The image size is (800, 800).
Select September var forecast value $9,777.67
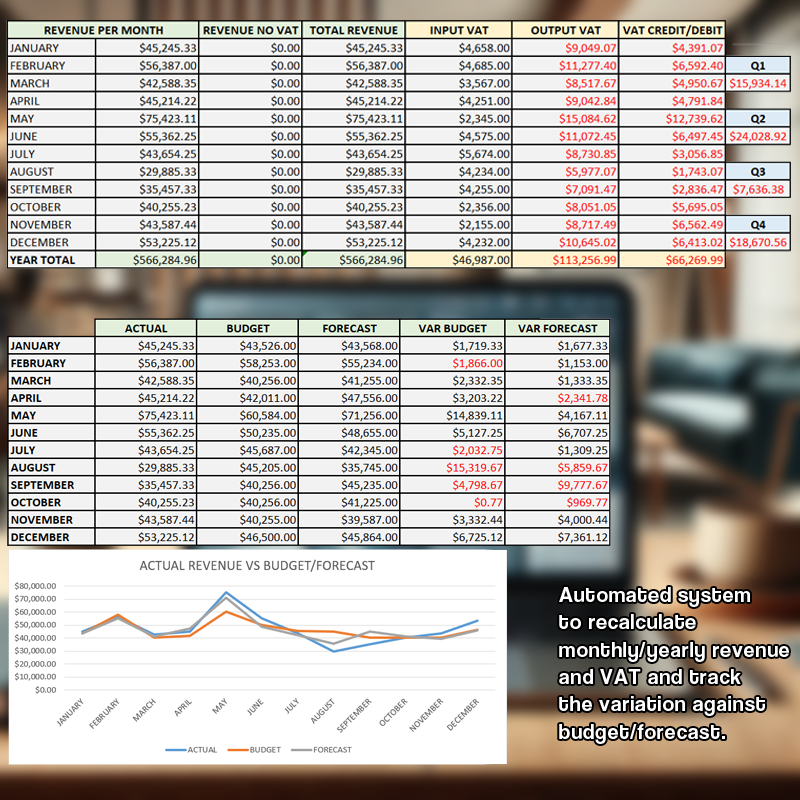point(557,485)
